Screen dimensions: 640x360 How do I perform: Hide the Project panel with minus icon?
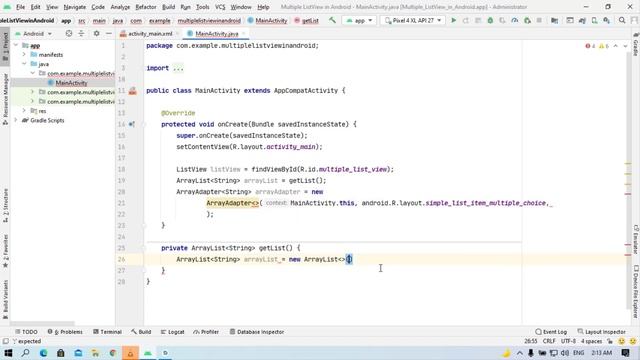coord(109,33)
